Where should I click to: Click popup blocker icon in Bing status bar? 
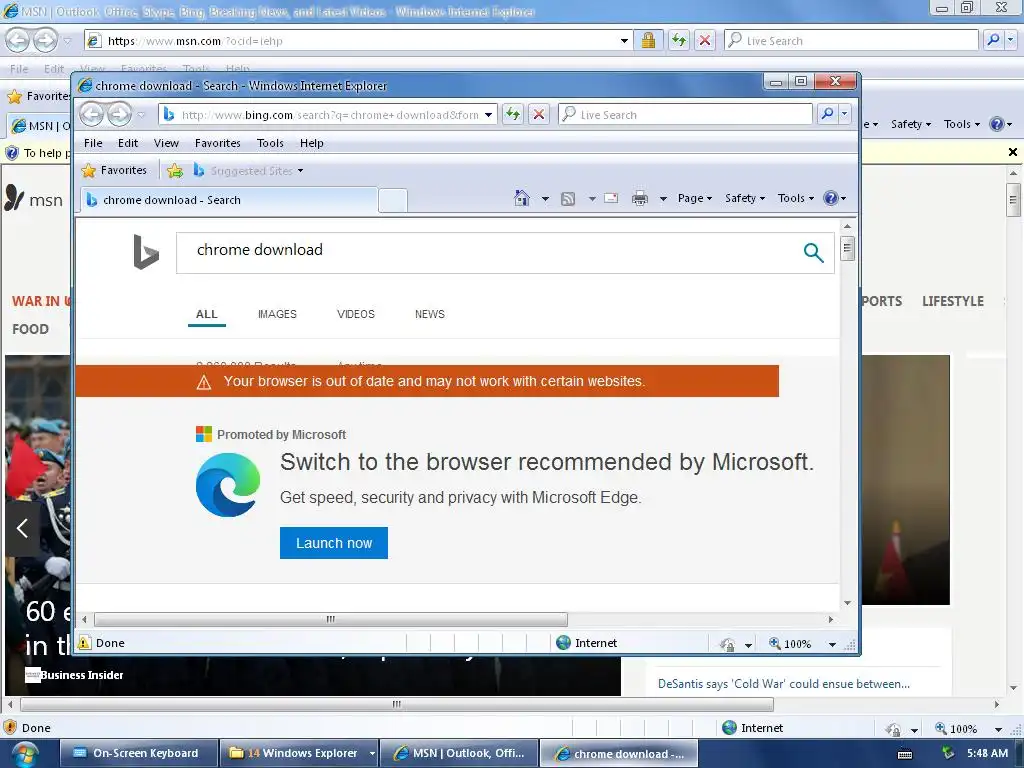728,644
